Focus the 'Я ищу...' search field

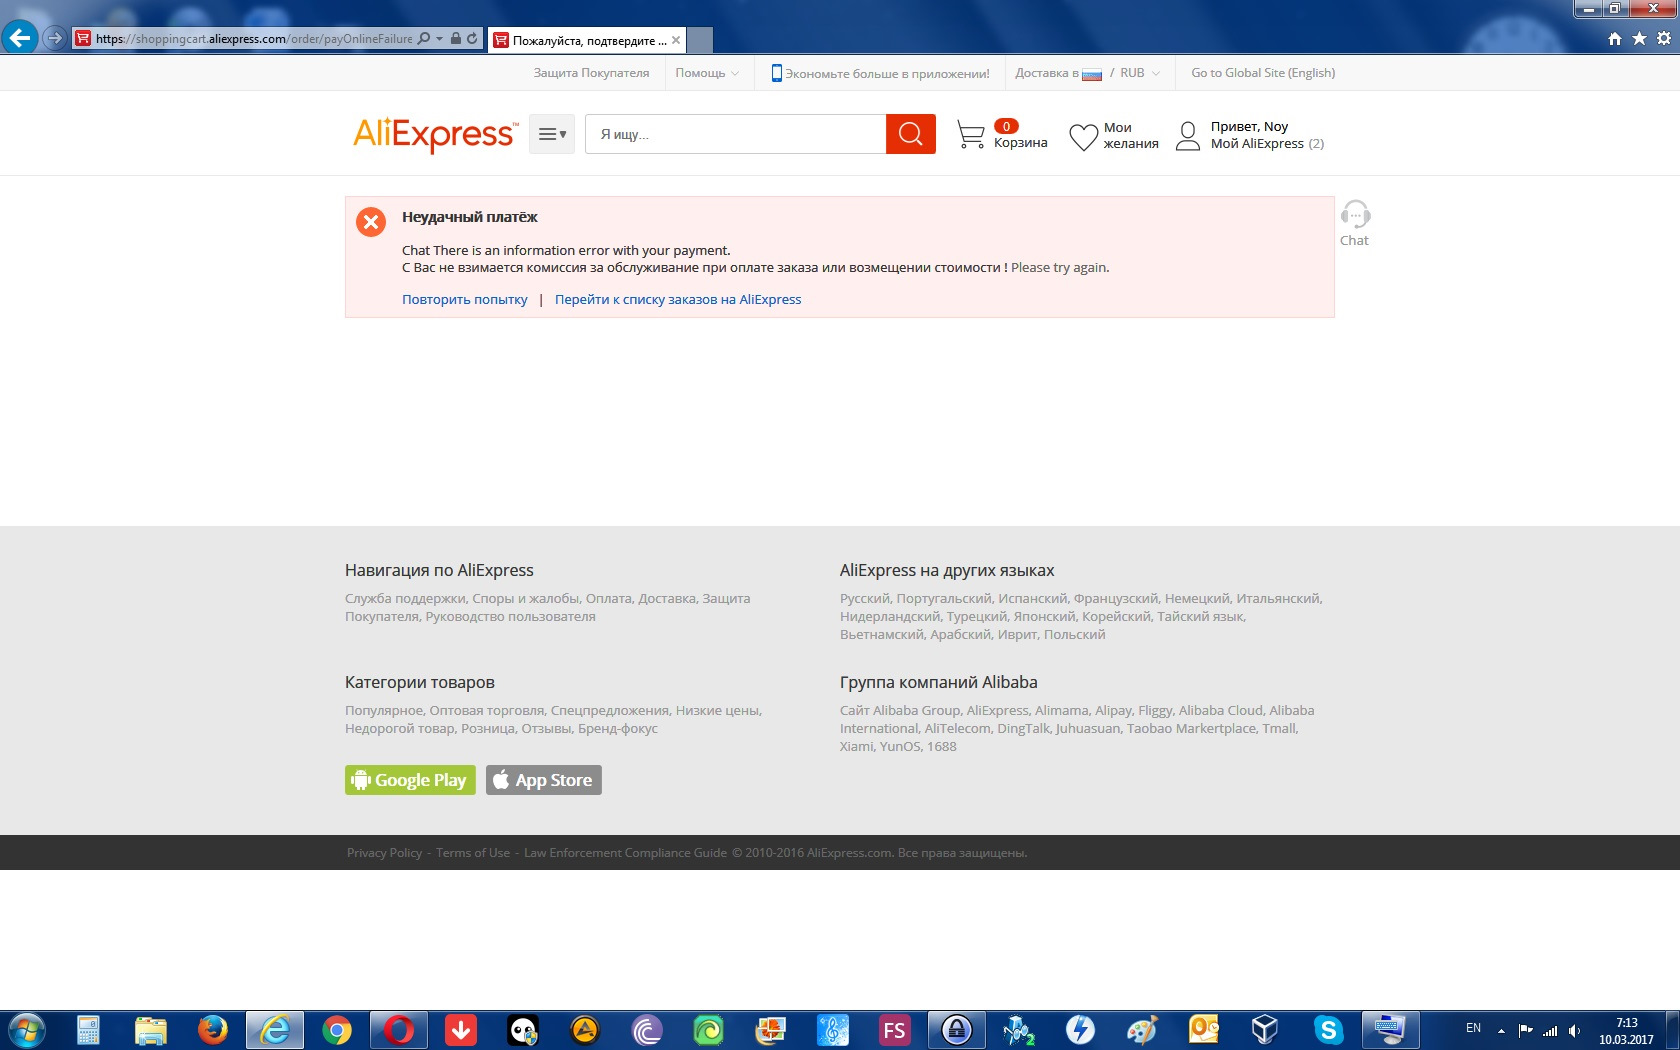(736, 134)
